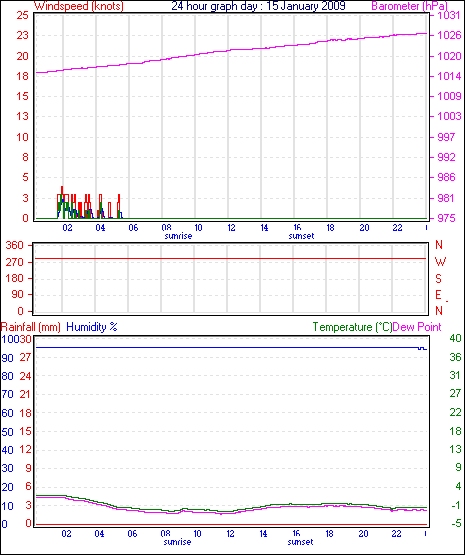Click the 24 hour graph day title

259,6
